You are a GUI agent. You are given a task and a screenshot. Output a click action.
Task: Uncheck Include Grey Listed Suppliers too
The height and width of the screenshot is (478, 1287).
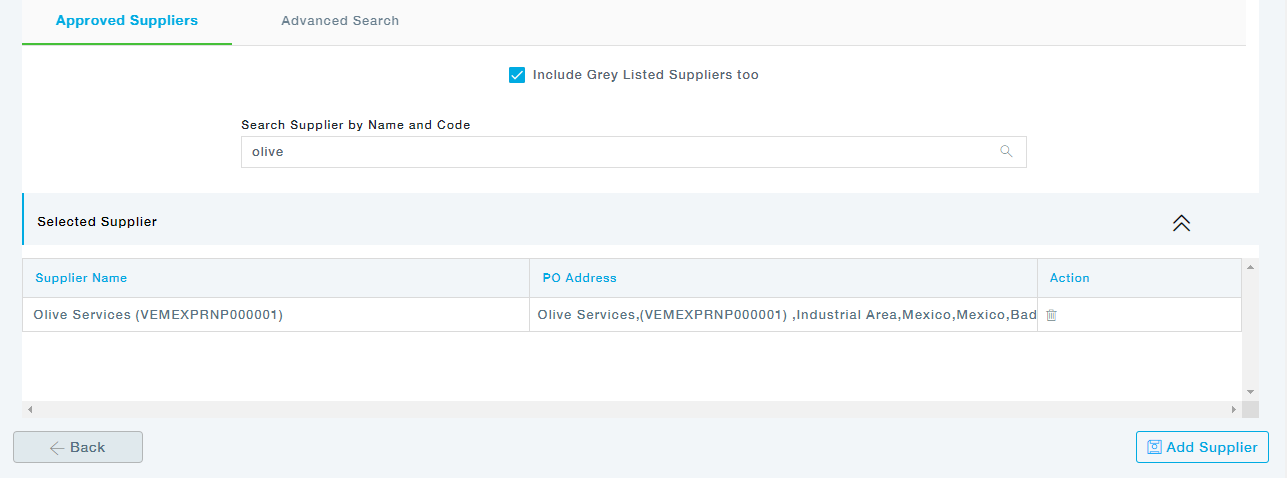point(517,75)
